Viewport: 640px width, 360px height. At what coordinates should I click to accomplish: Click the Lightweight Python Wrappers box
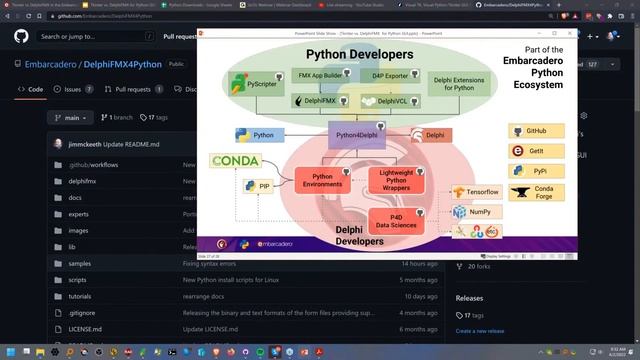coord(396,180)
